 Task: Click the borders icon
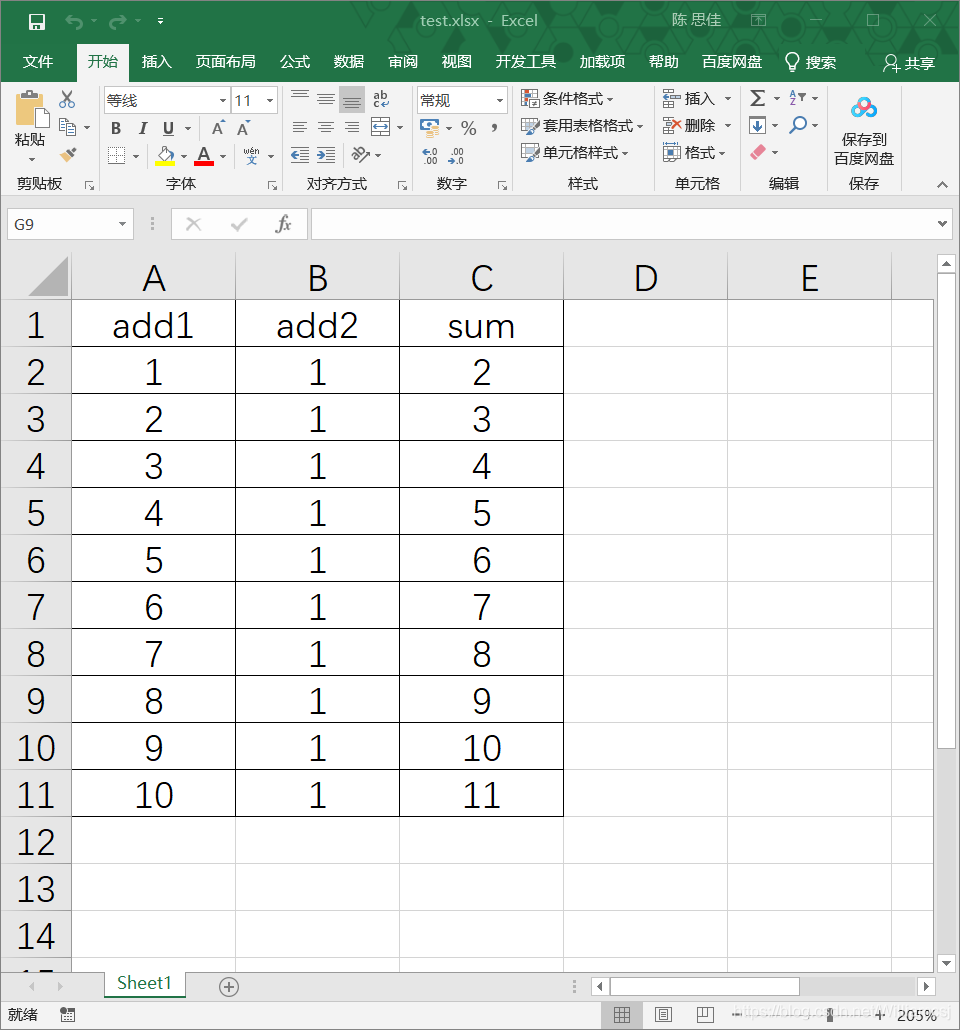pyautogui.click(x=116, y=156)
